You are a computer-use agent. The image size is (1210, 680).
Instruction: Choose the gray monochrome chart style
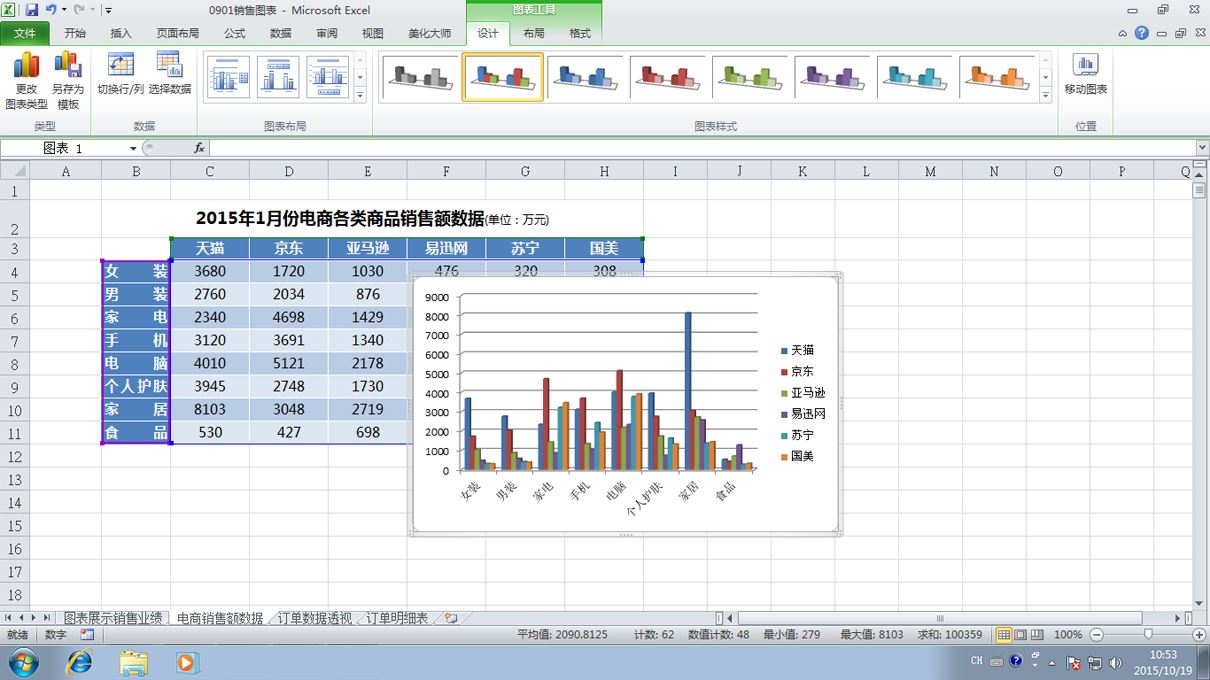click(x=420, y=77)
